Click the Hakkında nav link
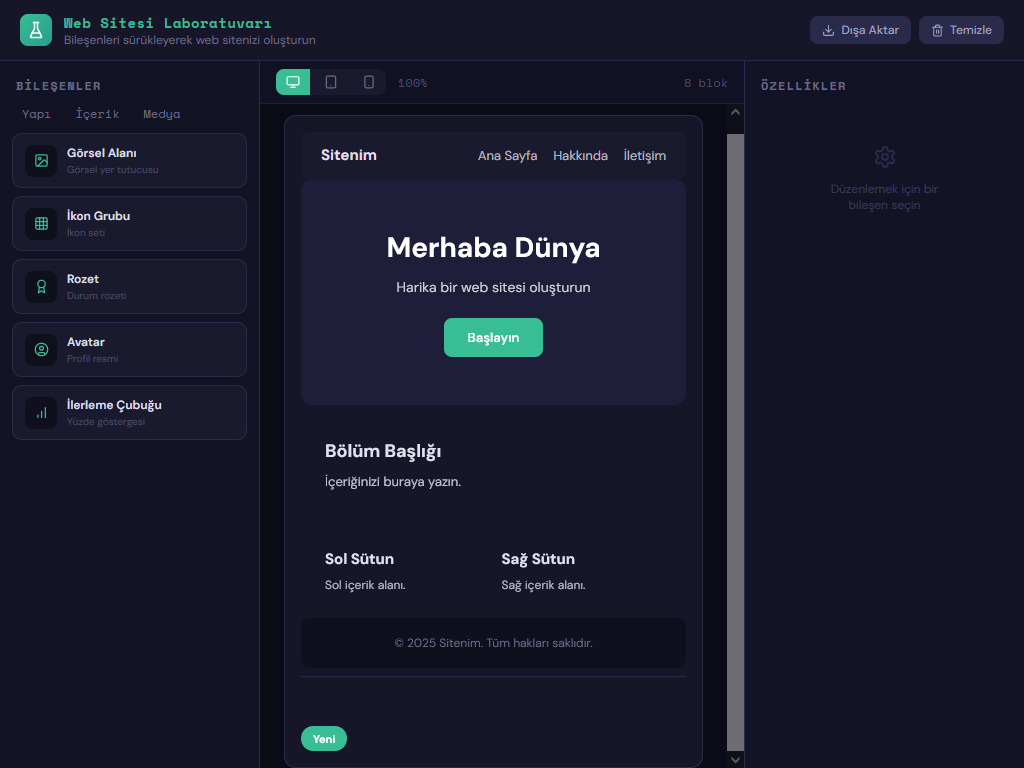1024x768 pixels. click(580, 155)
